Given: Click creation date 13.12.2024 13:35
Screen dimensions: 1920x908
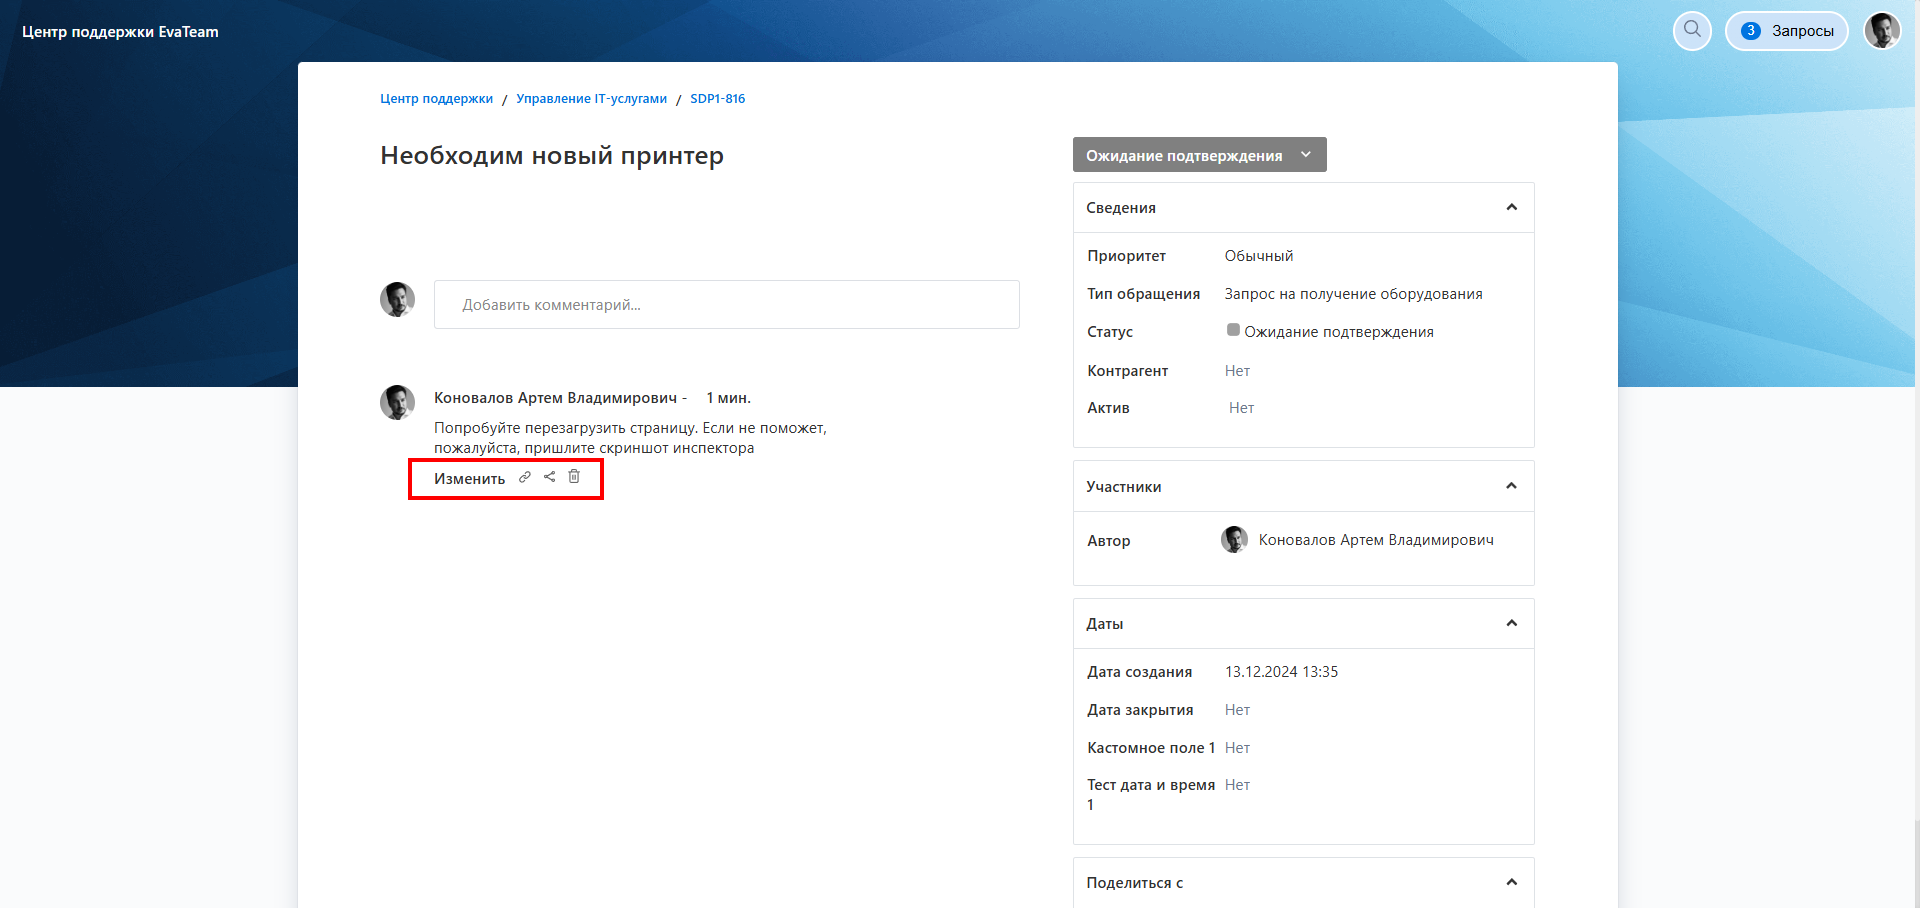Looking at the screenshot, I should pos(1281,672).
